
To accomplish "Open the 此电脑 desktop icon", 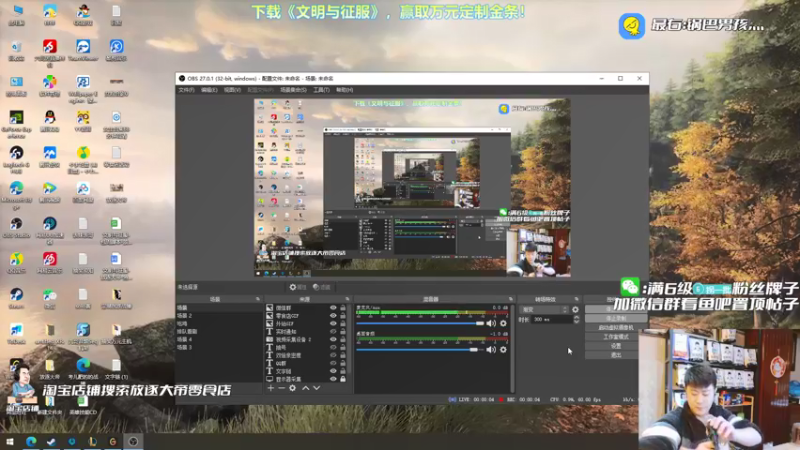I will (16, 15).
